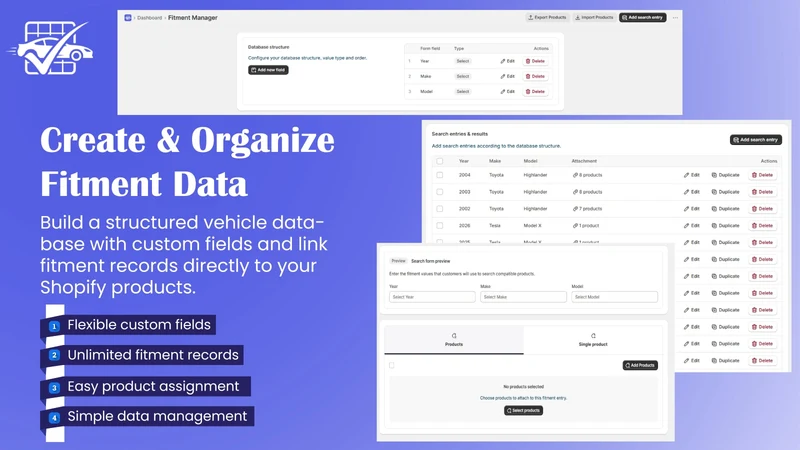This screenshot has height=450, width=800.
Task: Check the 2026 Tesla Model X row
Action: click(439, 226)
